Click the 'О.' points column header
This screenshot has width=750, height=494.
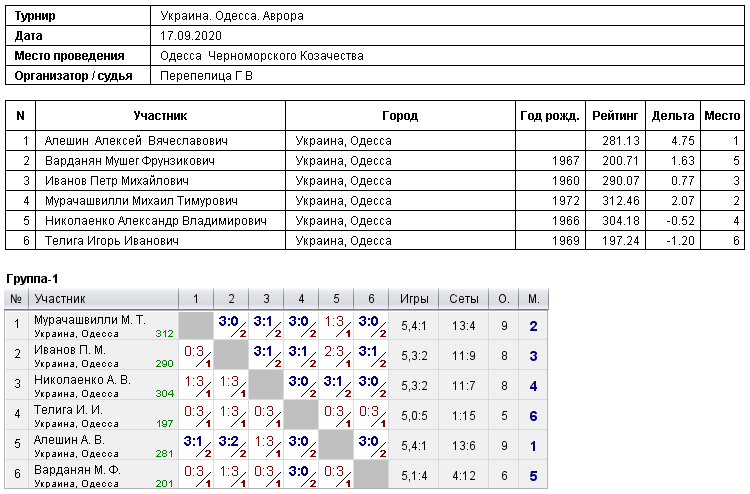[x=504, y=299]
